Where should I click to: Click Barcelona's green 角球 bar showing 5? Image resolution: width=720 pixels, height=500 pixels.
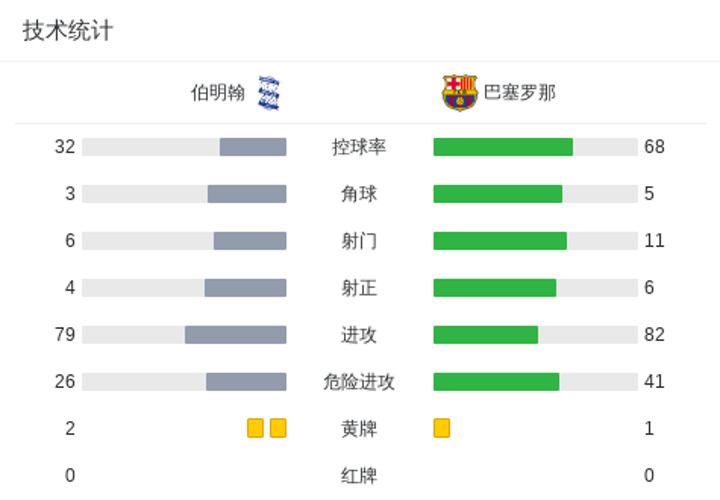(x=498, y=194)
